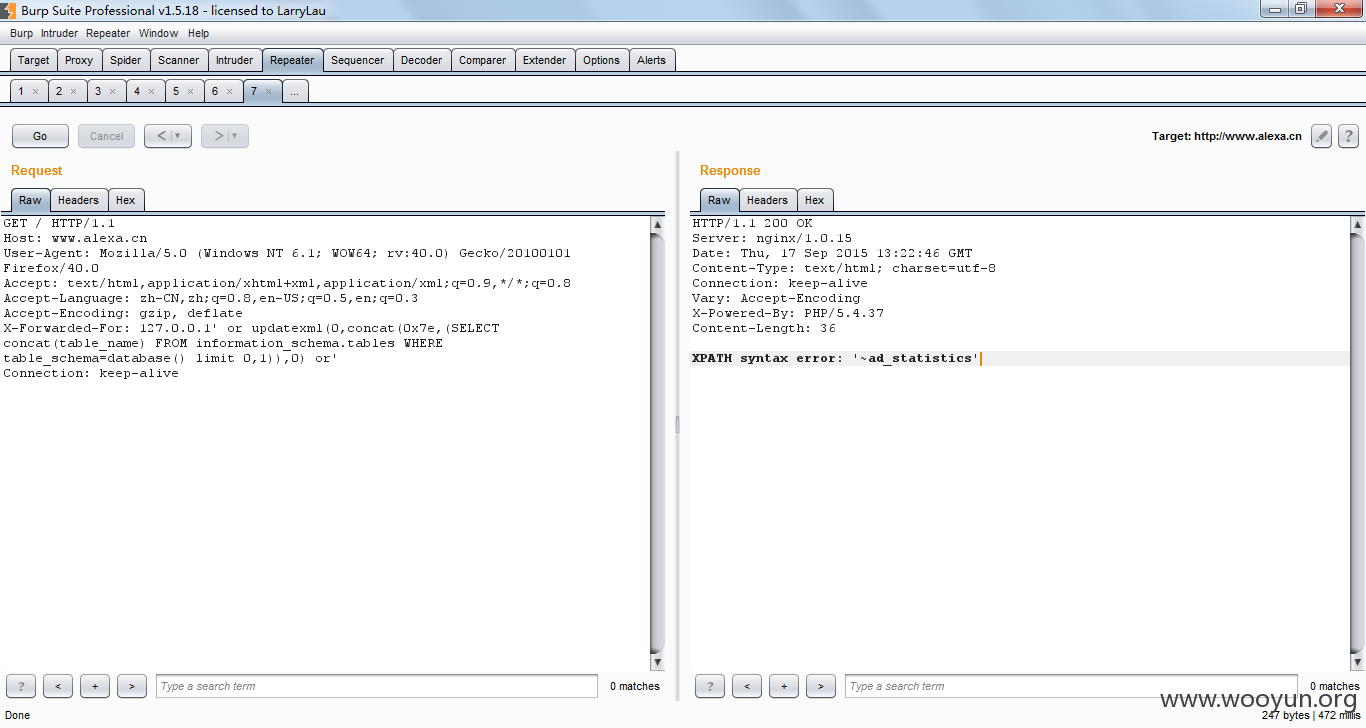
Task: Open the Intruder menu
Action: 59,33
